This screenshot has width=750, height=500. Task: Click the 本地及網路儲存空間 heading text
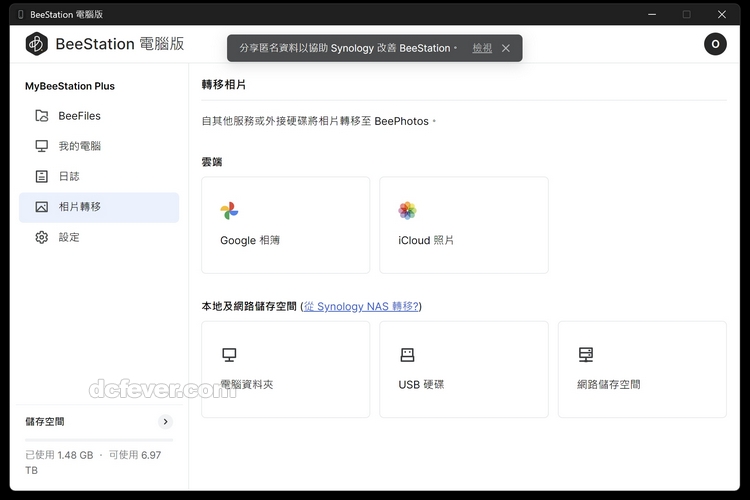coord(249,306)
